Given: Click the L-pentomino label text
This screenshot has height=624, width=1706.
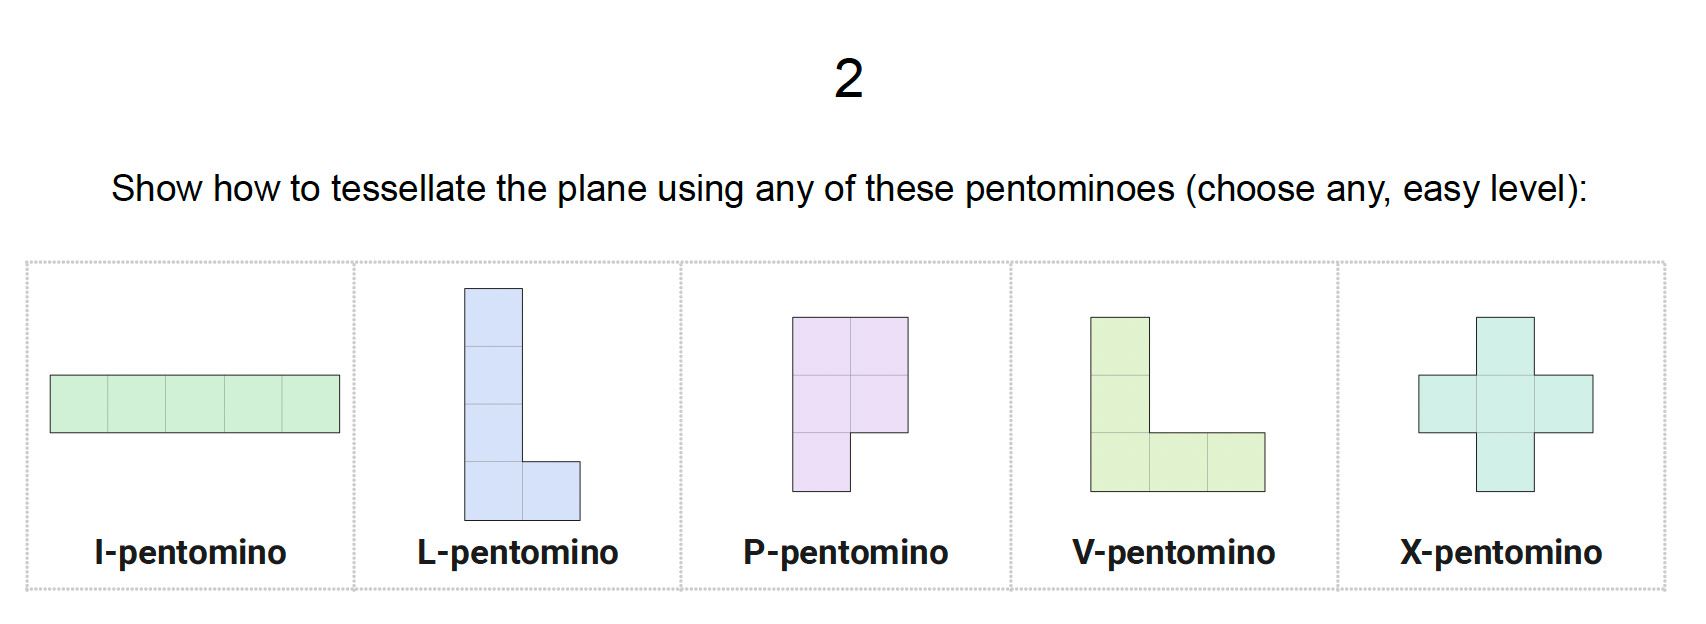Looking at the screenshot, I should point(518,552).
